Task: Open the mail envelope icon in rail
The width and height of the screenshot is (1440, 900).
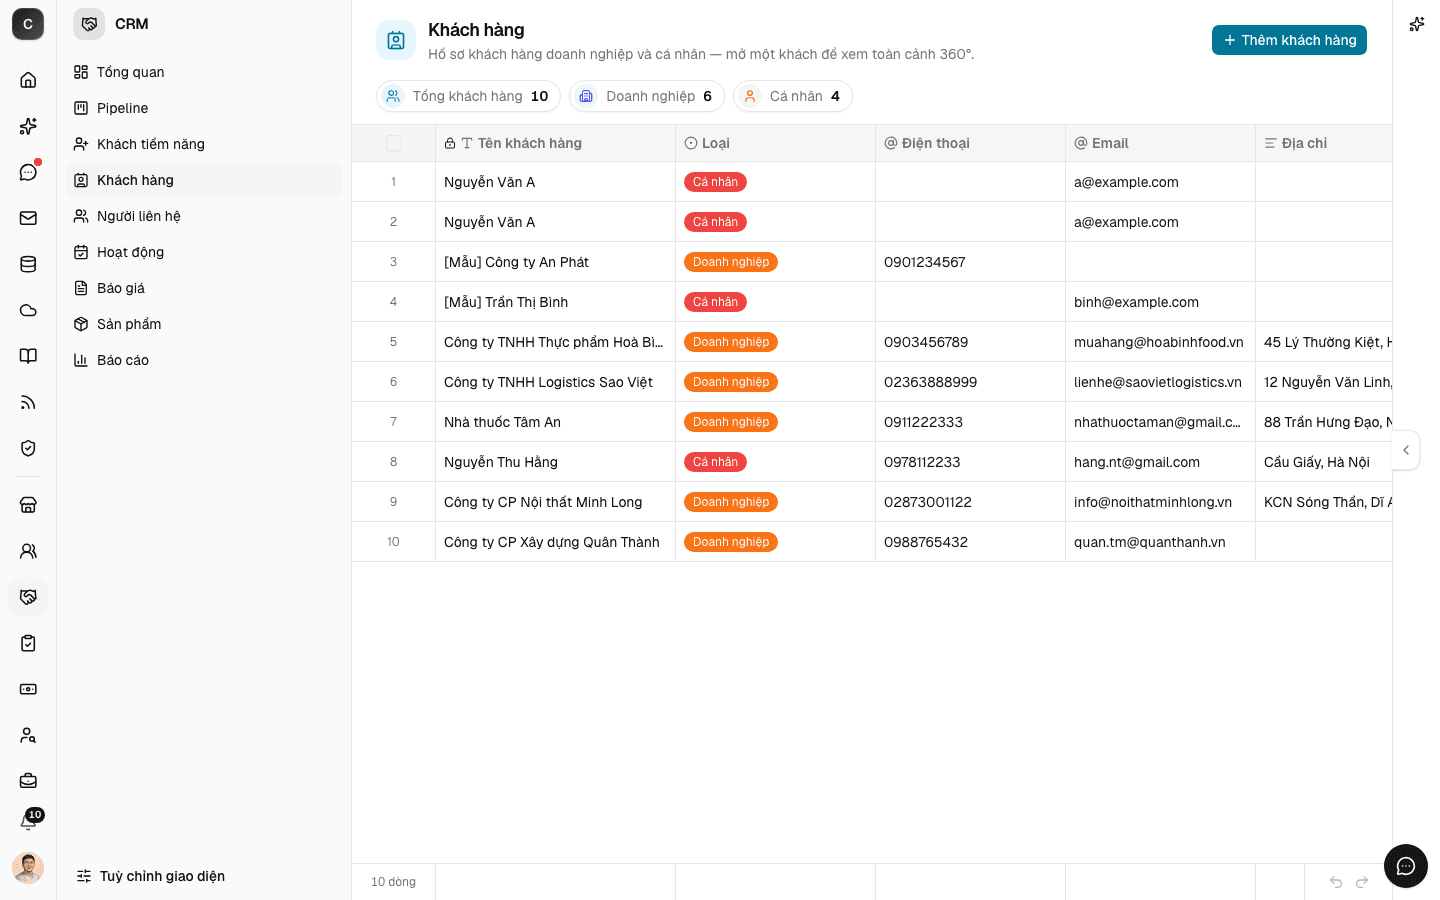Action: click(x=28, y=218)
